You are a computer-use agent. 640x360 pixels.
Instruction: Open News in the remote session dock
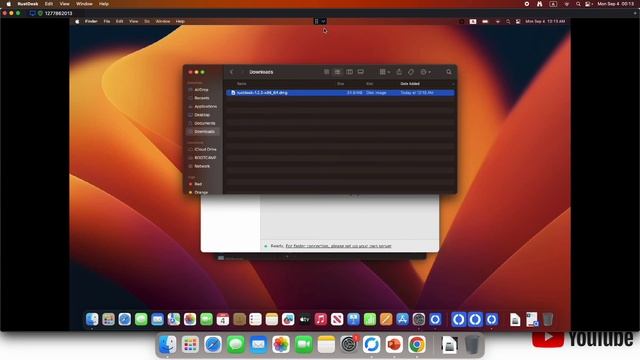tap(337, 319)
